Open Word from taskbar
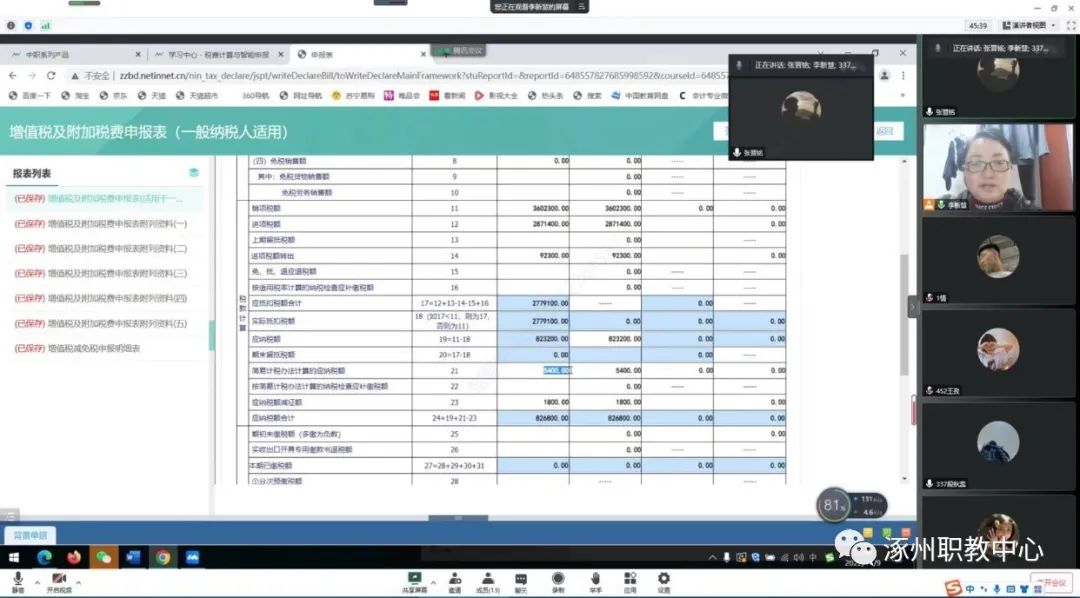The width and height of the screenshot is (1080, 598). 133,557
